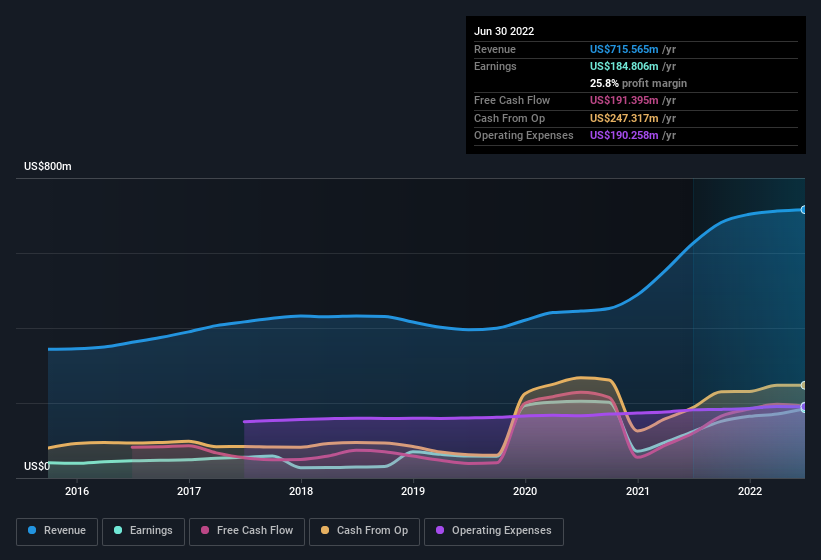This screenshot has width=821, height=560.
Task: Click the Operating Expenses endpoint marker
Action: 804,407
